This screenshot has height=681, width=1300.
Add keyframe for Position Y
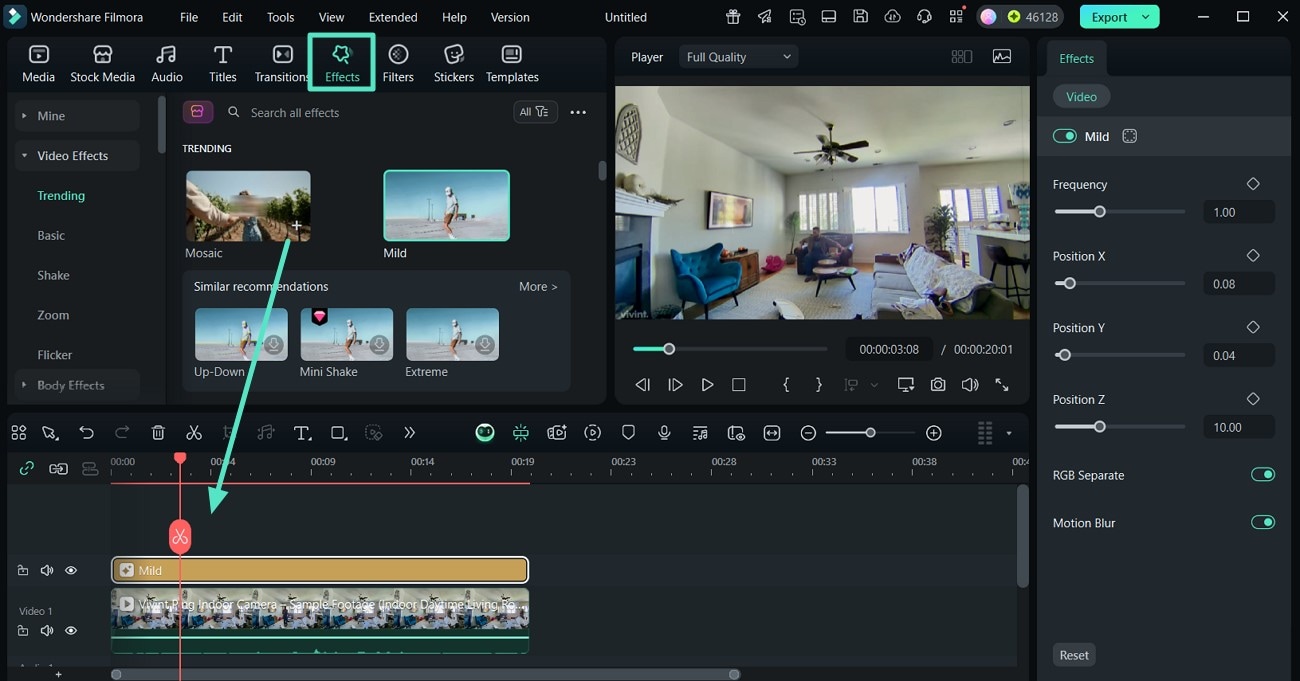pyautogui.click(x=1253, y=327)
